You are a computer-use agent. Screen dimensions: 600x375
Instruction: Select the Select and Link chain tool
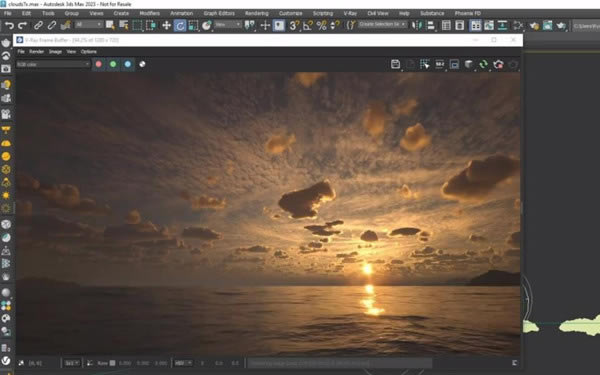tap(38, 26)
